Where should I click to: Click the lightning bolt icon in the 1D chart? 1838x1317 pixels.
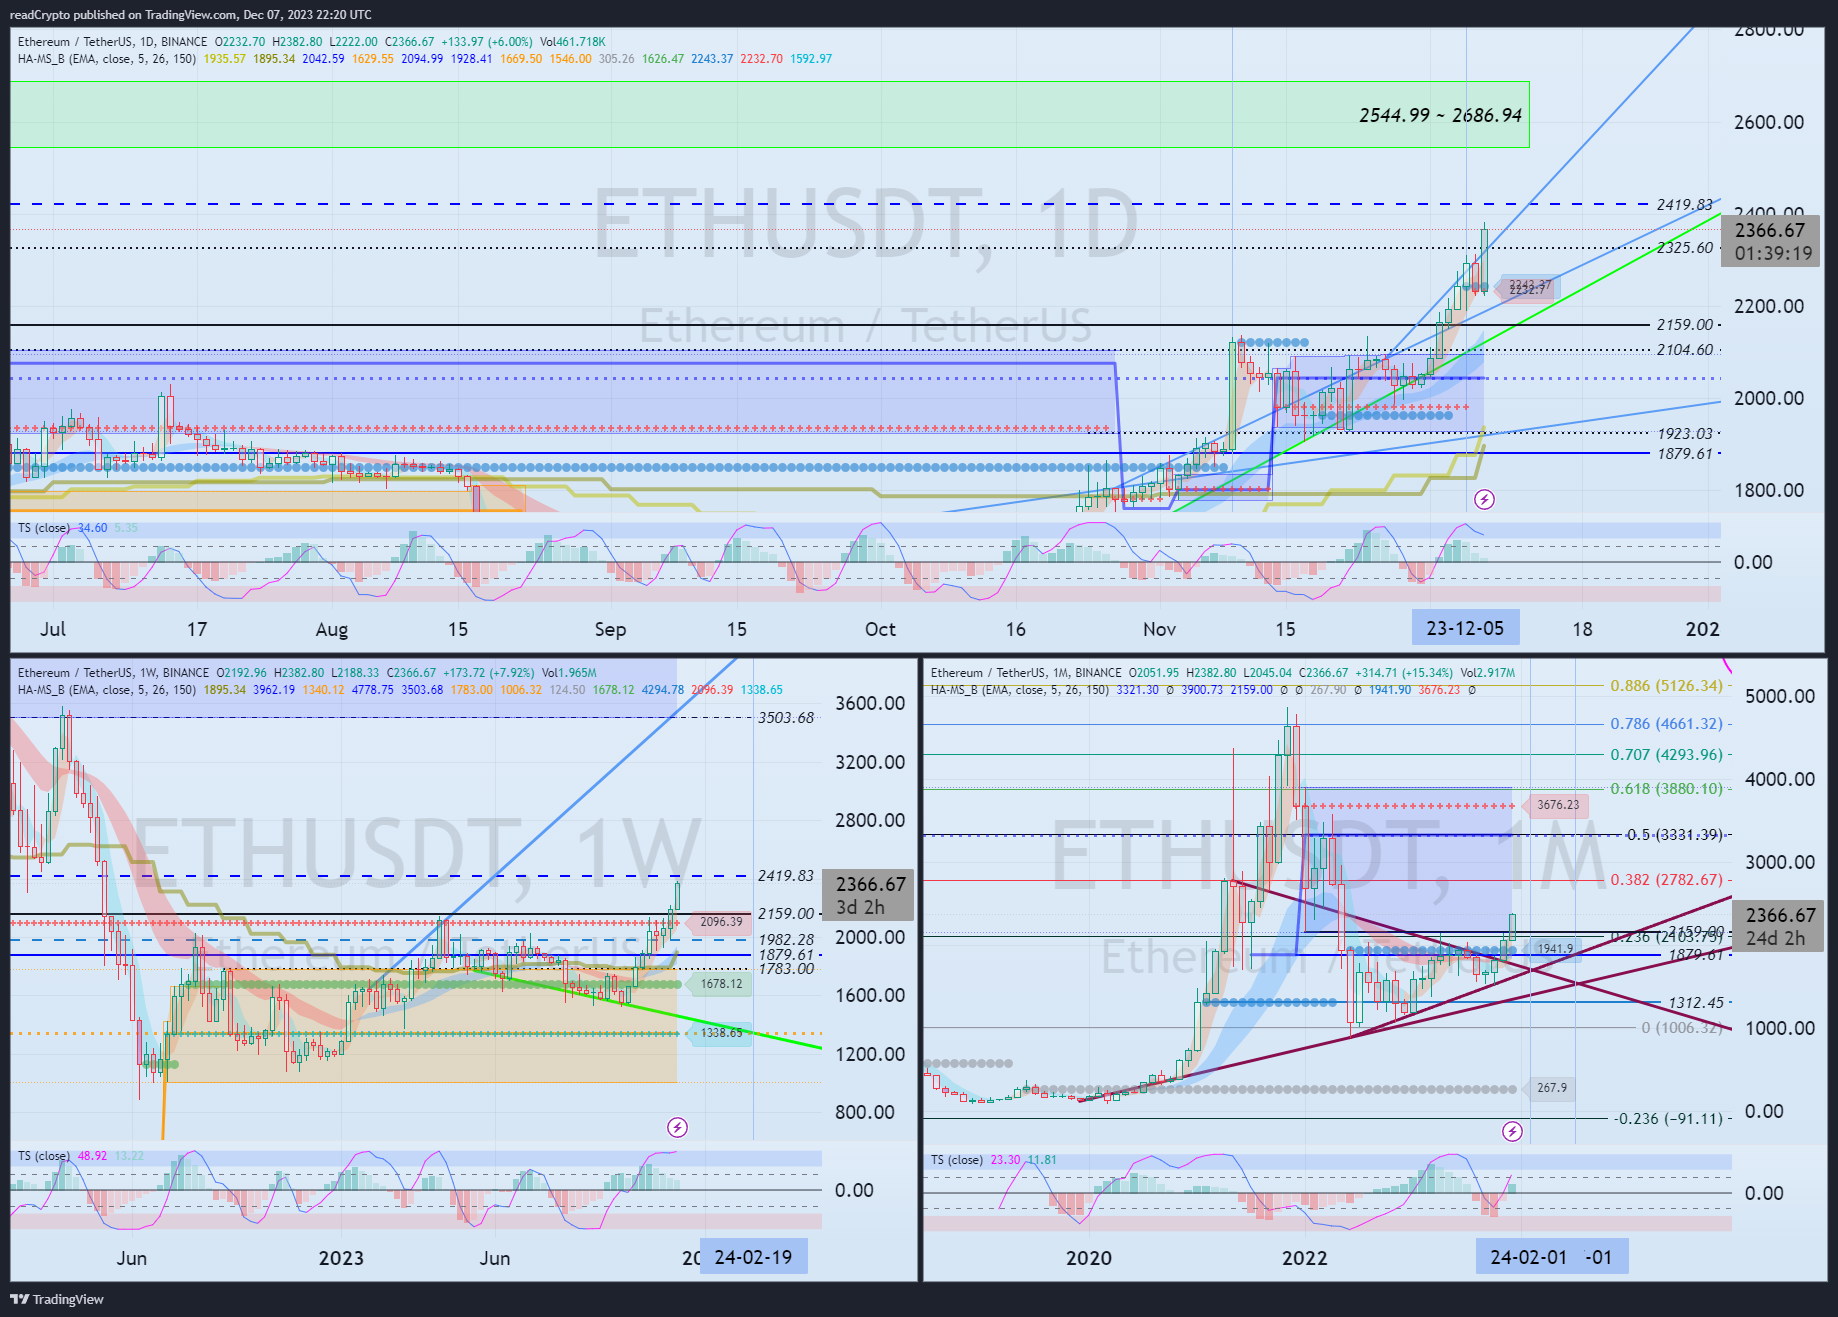click(1485, 499)
